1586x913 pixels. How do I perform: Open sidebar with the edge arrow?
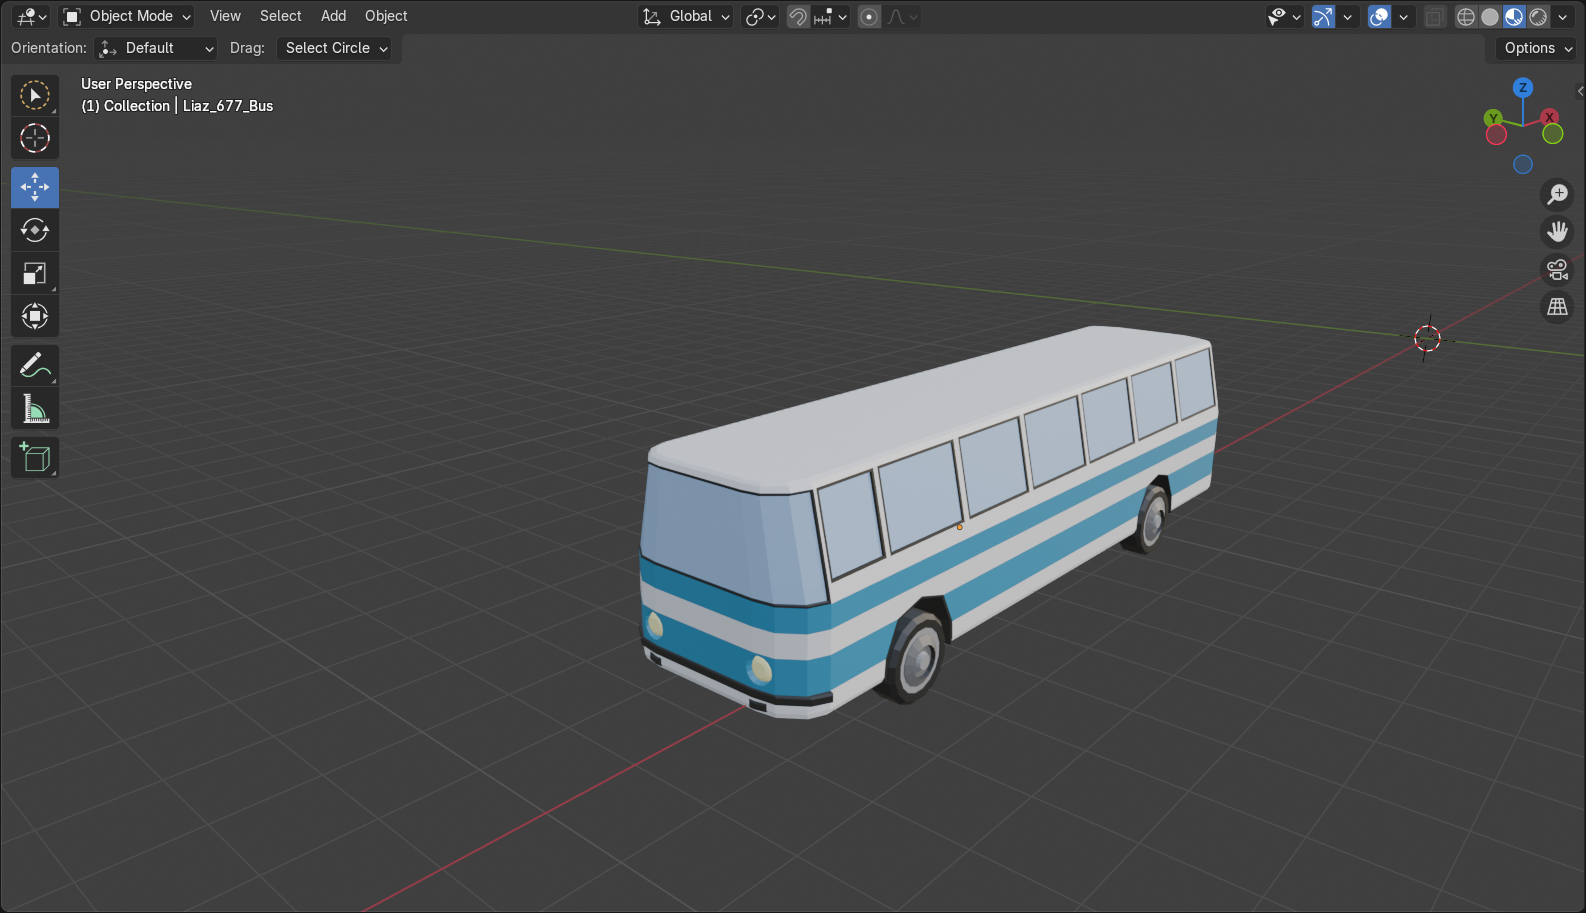1580,91
